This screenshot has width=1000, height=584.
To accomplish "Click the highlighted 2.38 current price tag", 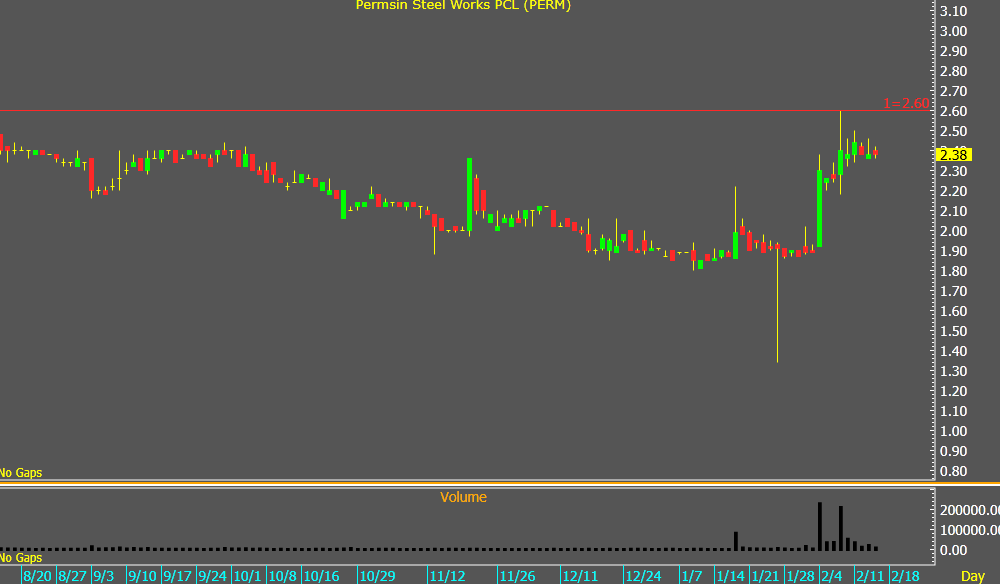I will tap(953, 155).
